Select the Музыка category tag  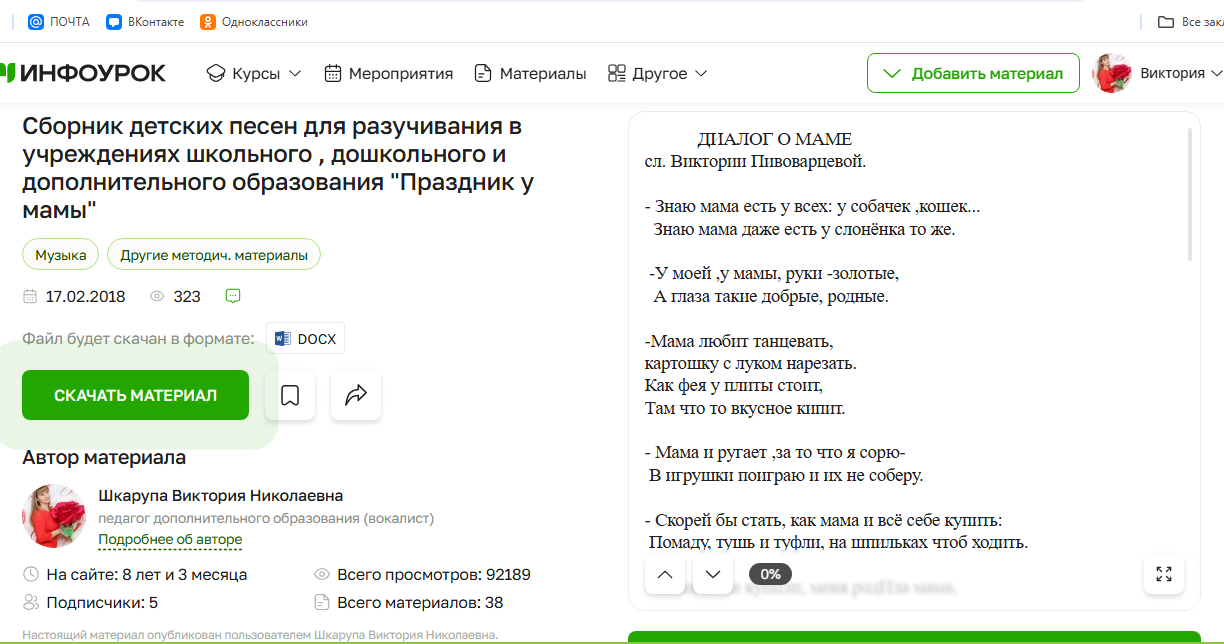61,255
